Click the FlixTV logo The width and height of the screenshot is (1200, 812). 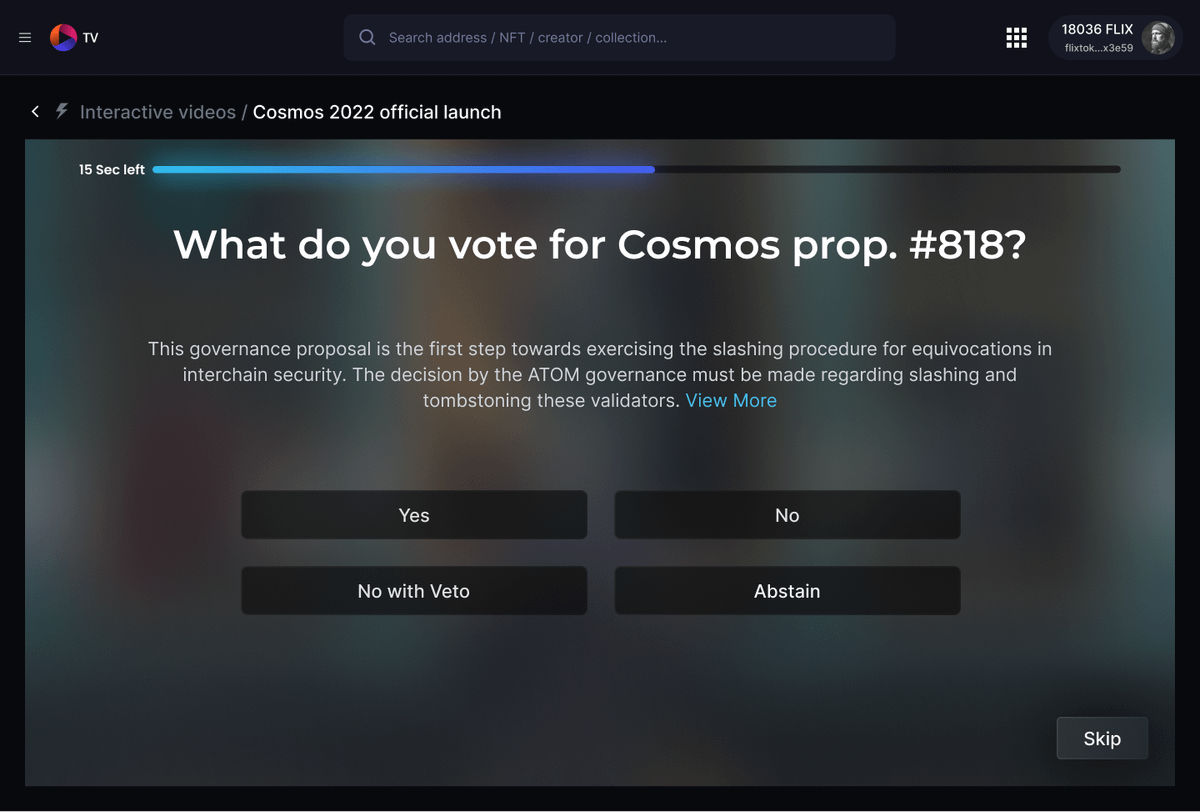64,38
